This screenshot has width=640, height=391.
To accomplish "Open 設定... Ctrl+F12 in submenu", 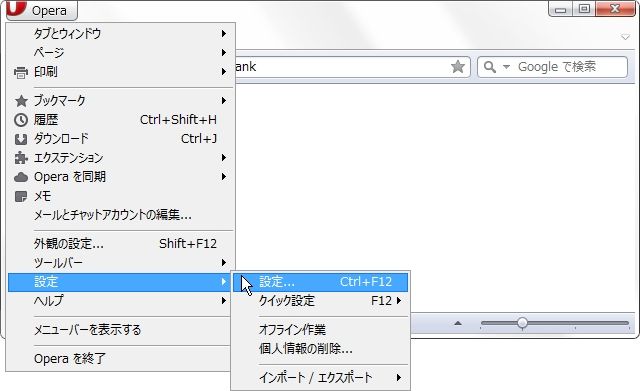I will (320, 282).
